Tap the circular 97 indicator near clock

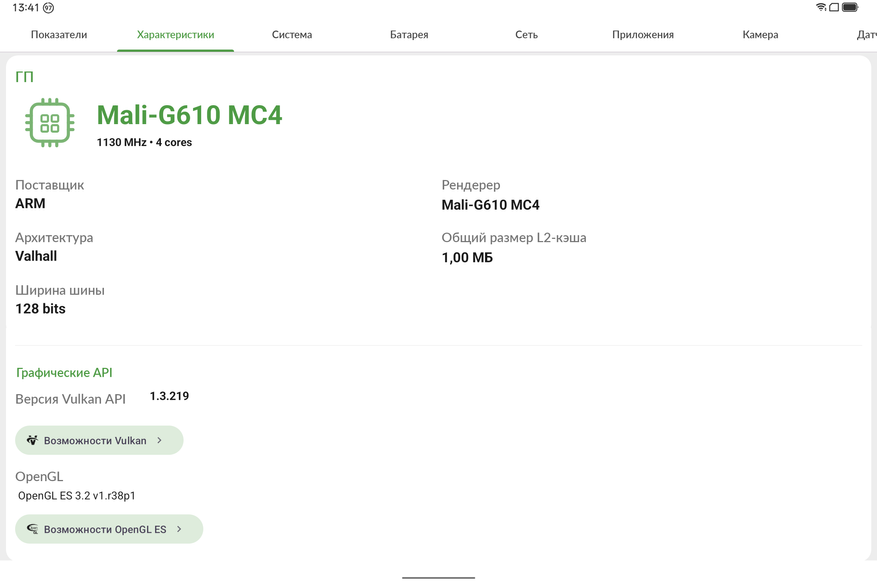pos(49,8)
